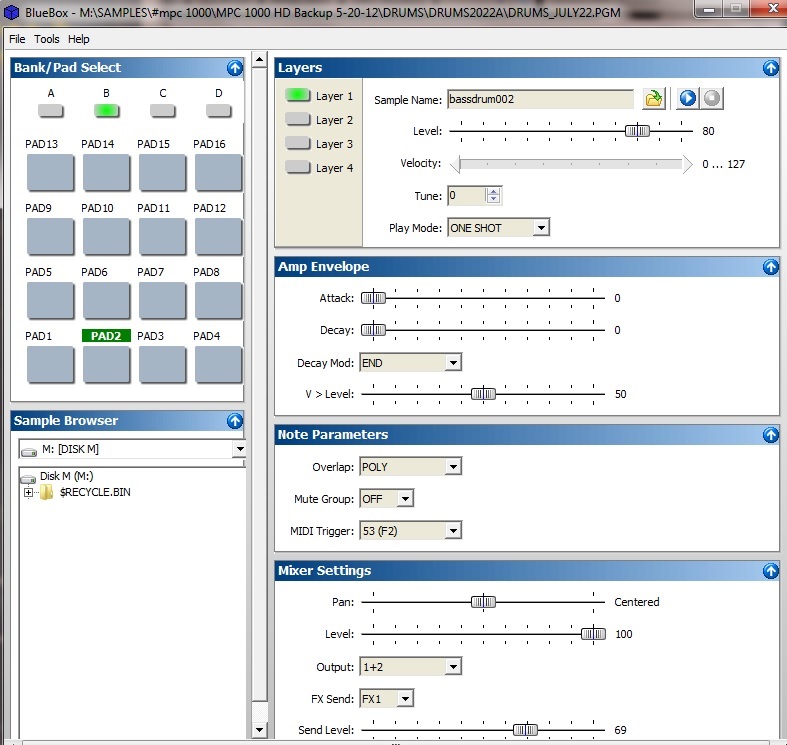Click the PAD4 pad
Screen dimensions: 787x745
click(x=218, y=365)
